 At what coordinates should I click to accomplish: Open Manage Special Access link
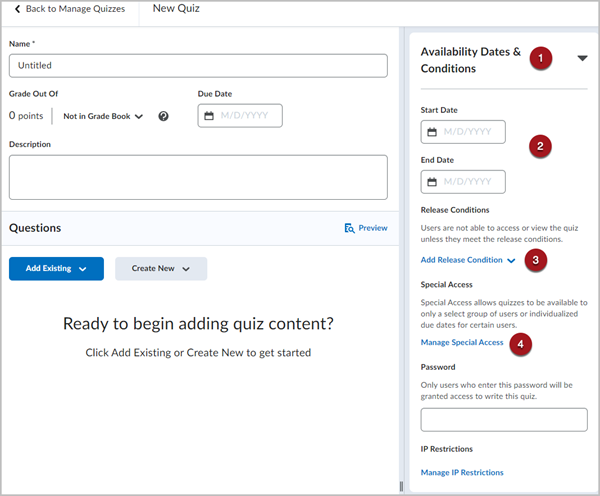462,342
